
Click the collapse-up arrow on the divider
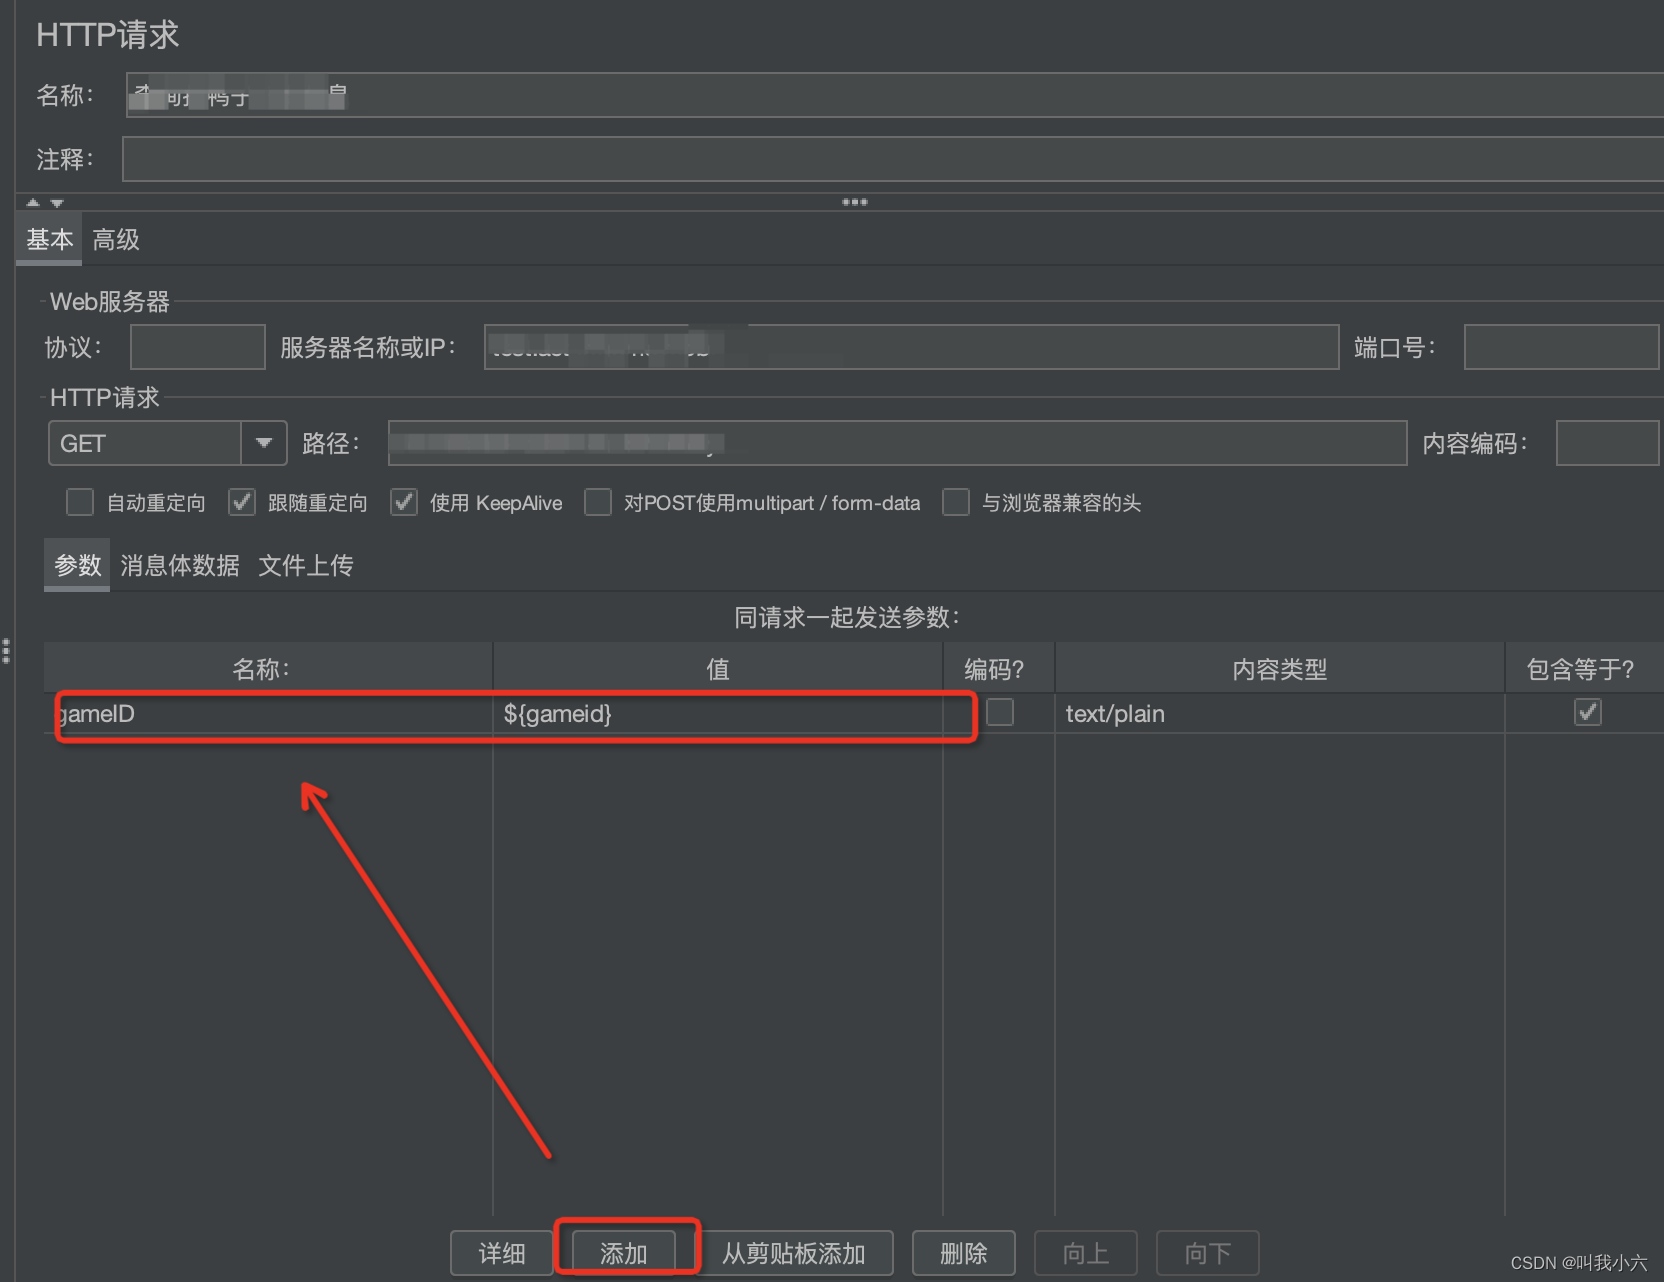pyautogui.click(x=33, y=202)
